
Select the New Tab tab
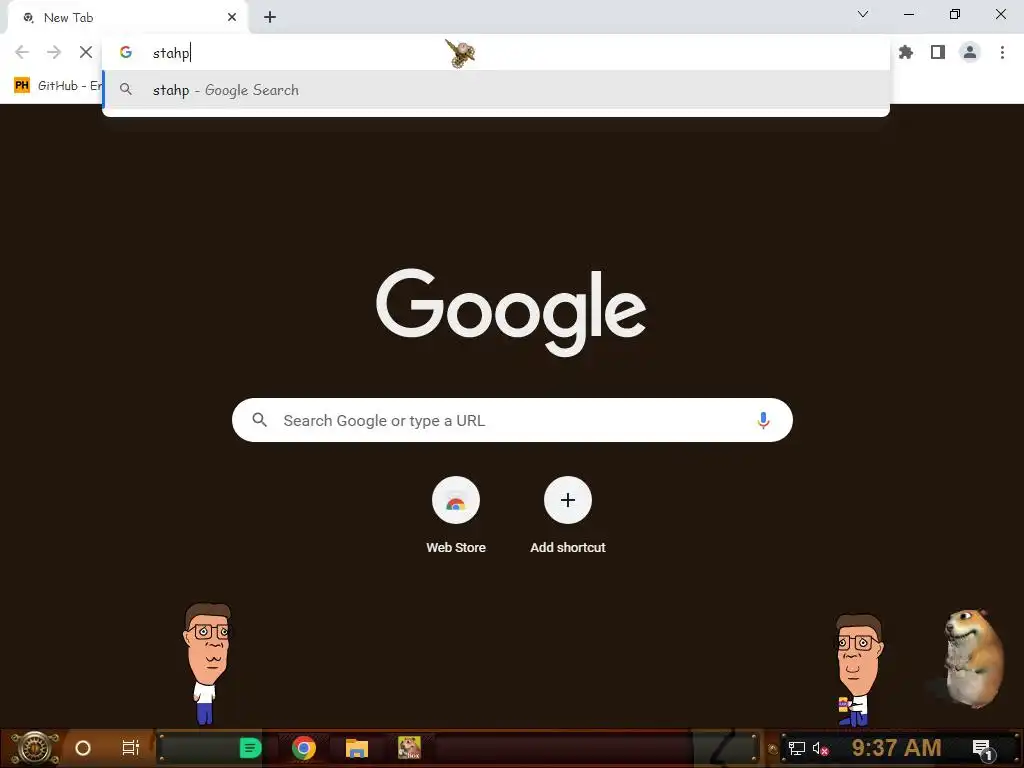coord(128,18)
